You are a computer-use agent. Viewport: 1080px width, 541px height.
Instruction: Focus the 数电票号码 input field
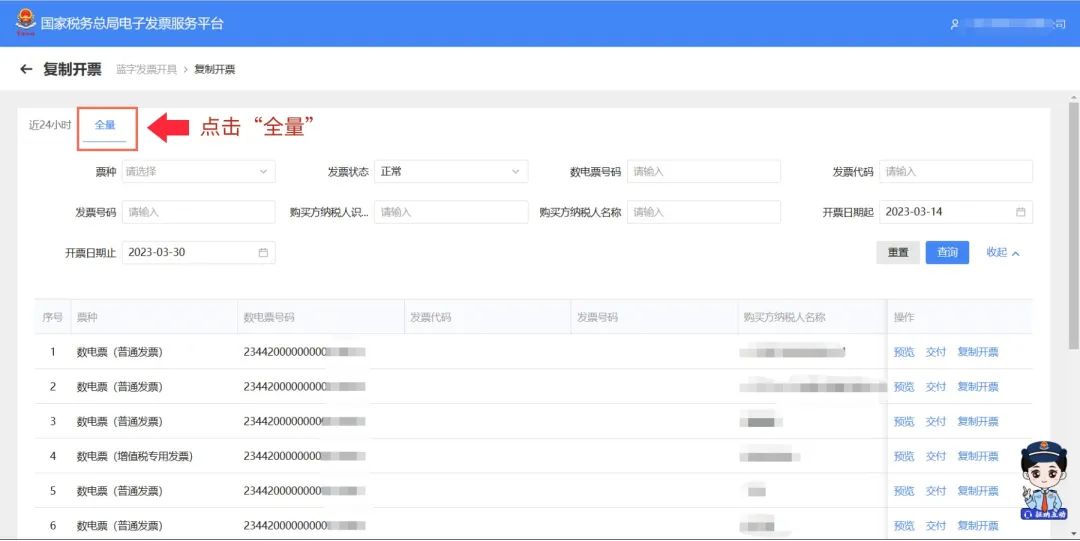[703, 172]
